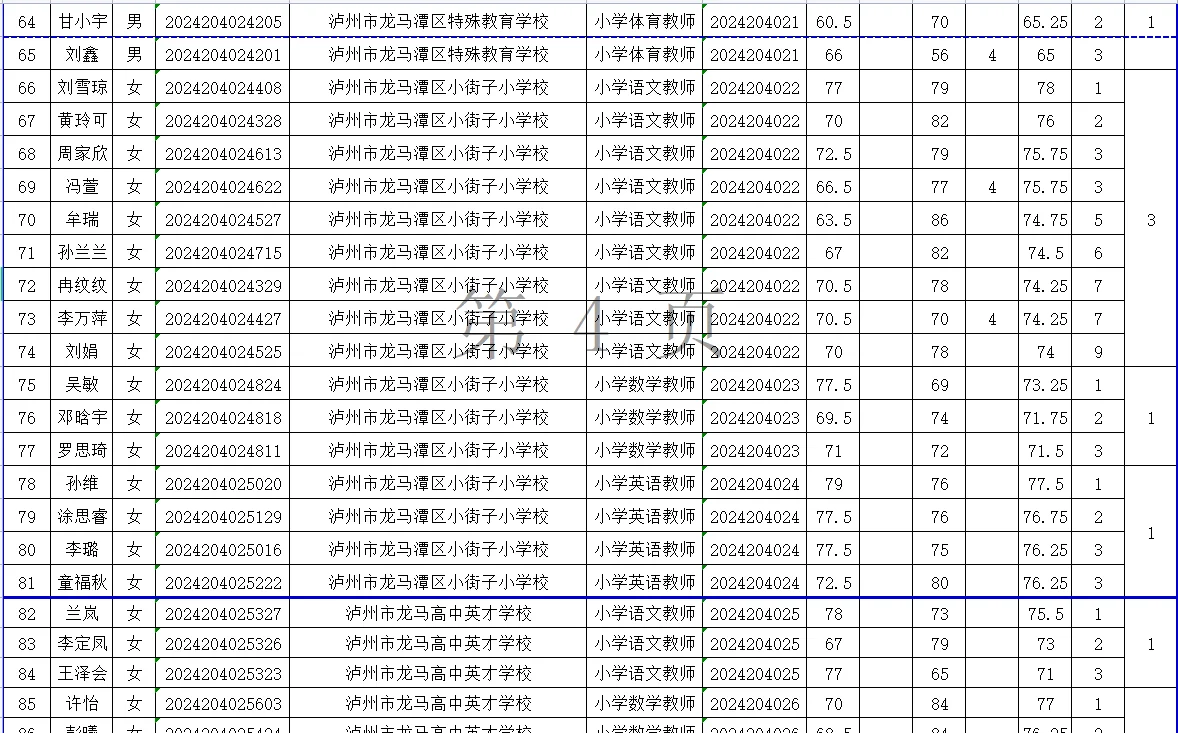Select the total score 76.75 for 涂思睿
The width and height of the screenshot is (1178, 733).
(1044, 516)
